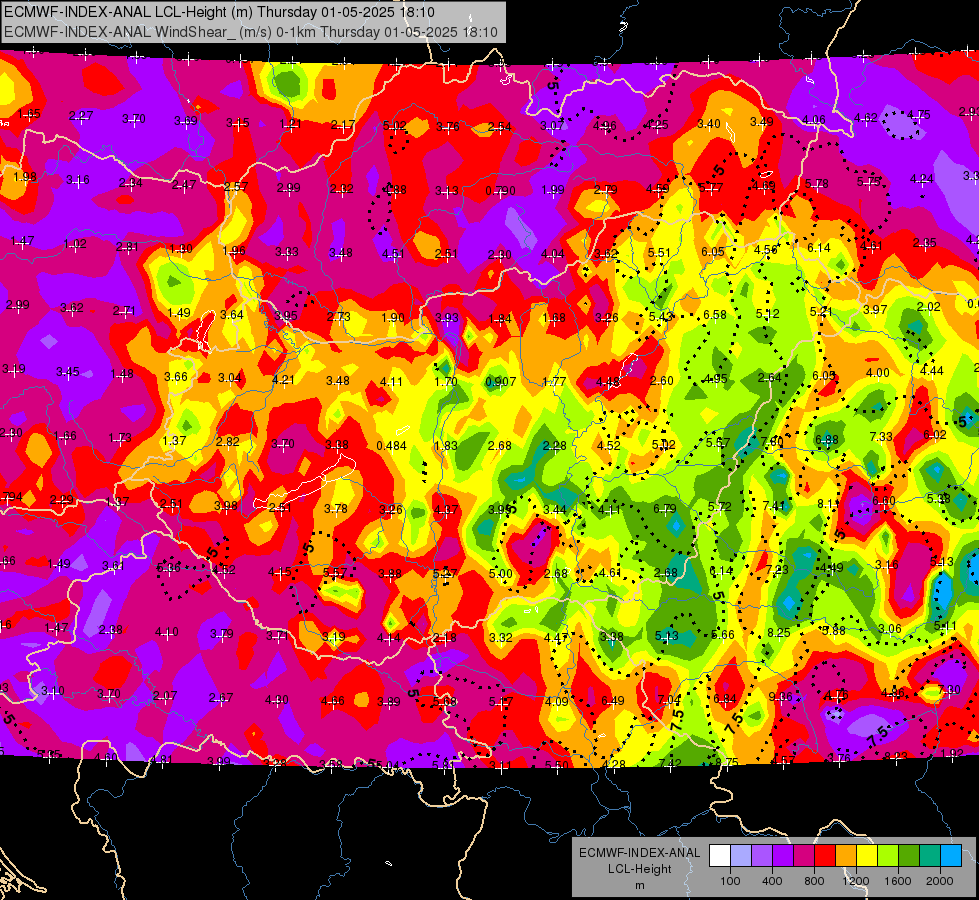Click the legend tick label 2000

[x=940, y=881]
